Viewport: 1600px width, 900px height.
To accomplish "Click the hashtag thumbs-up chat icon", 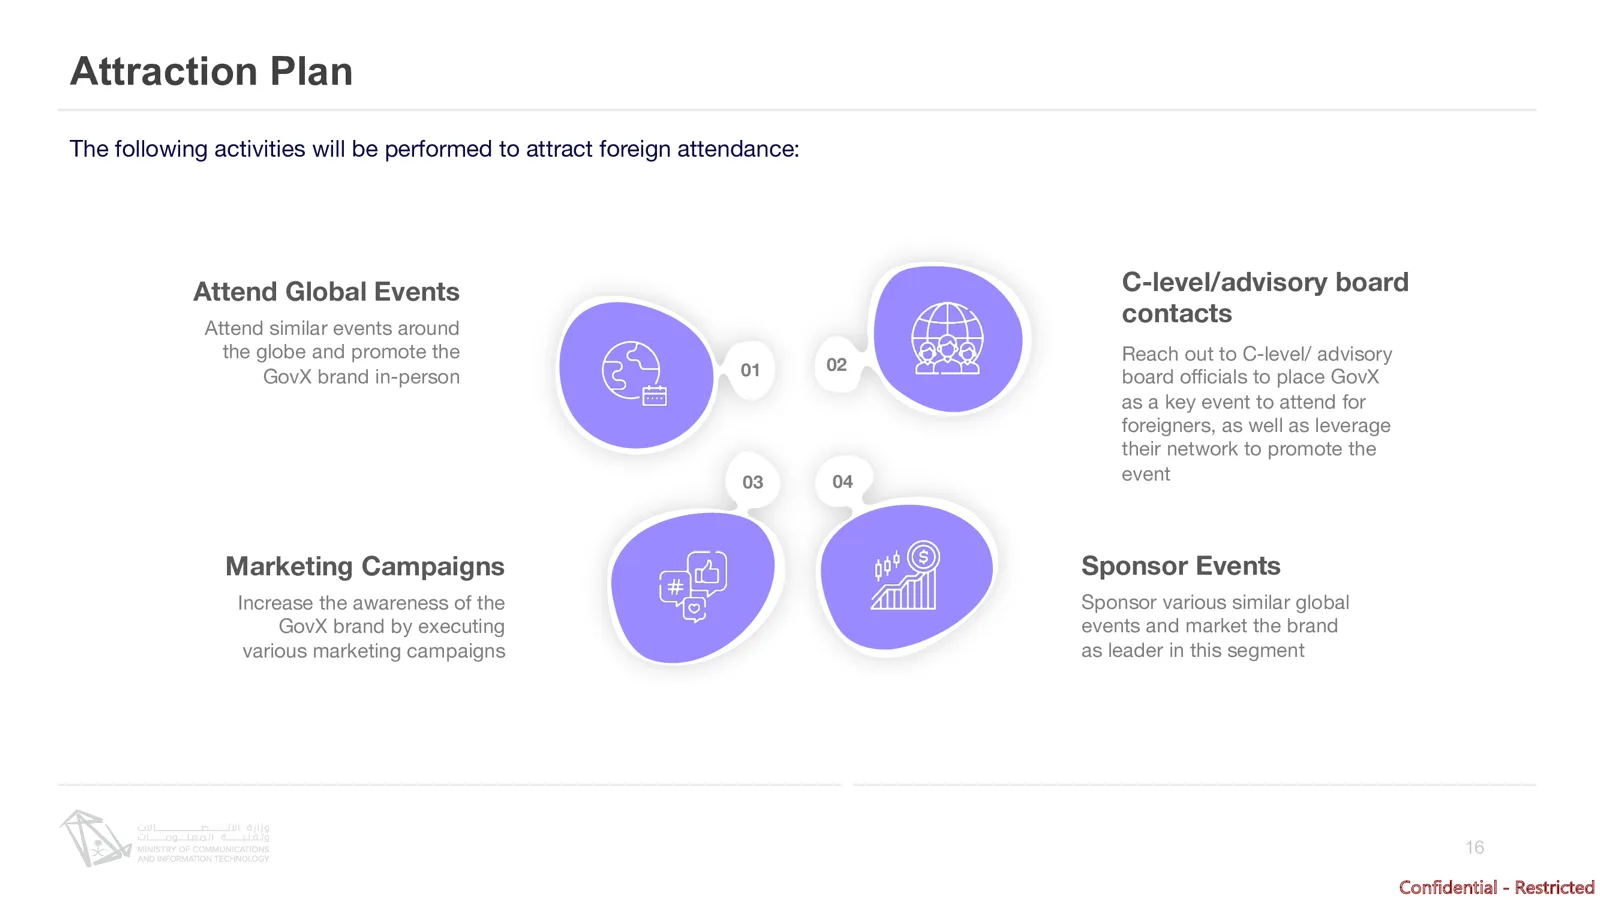I will 693,586.
